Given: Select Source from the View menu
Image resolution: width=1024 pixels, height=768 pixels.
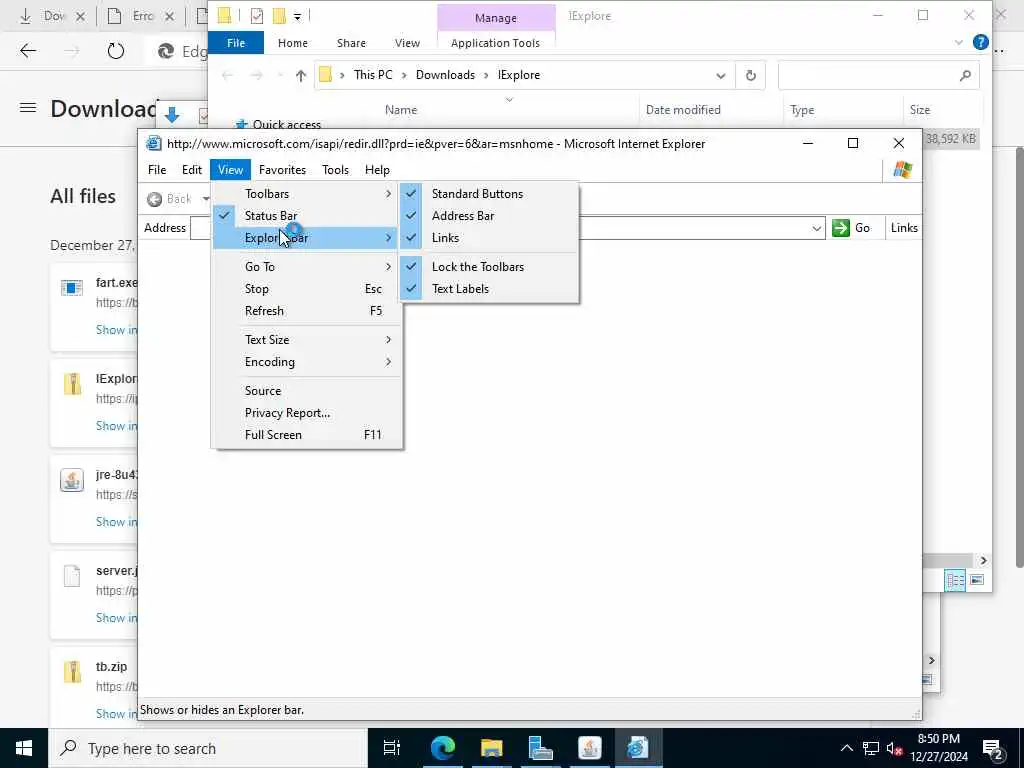Looking at the screenshot, I should pos(306,391).
